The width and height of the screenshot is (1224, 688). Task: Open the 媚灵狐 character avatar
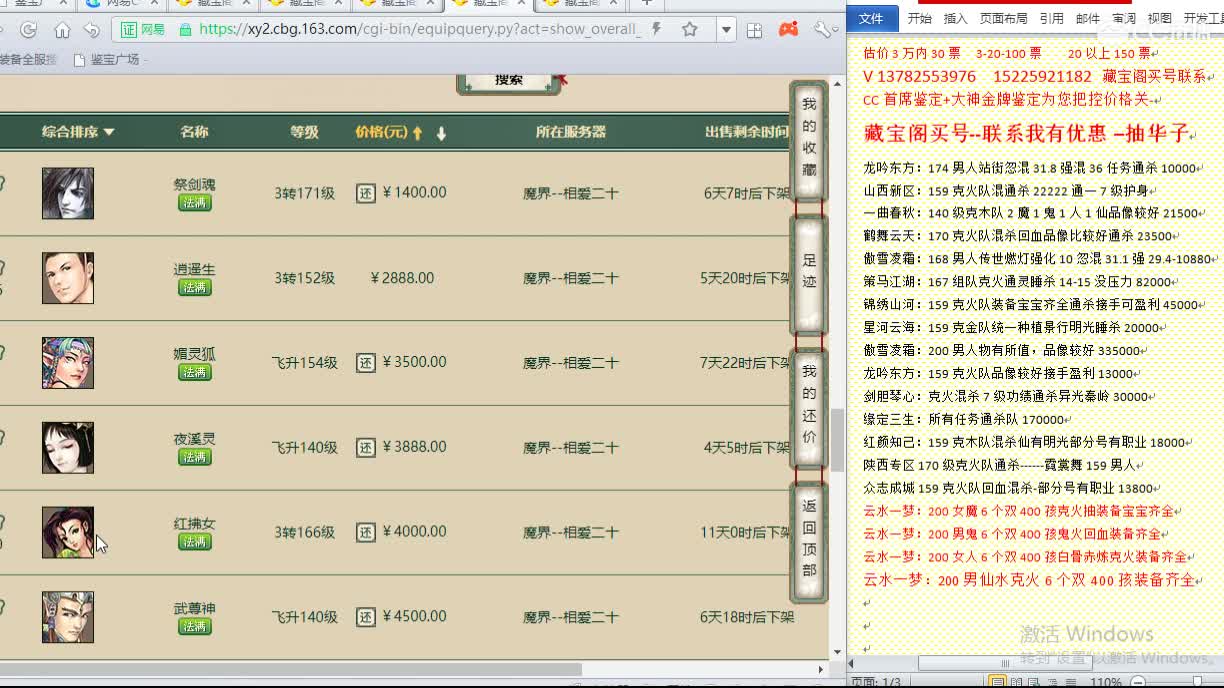68,363
